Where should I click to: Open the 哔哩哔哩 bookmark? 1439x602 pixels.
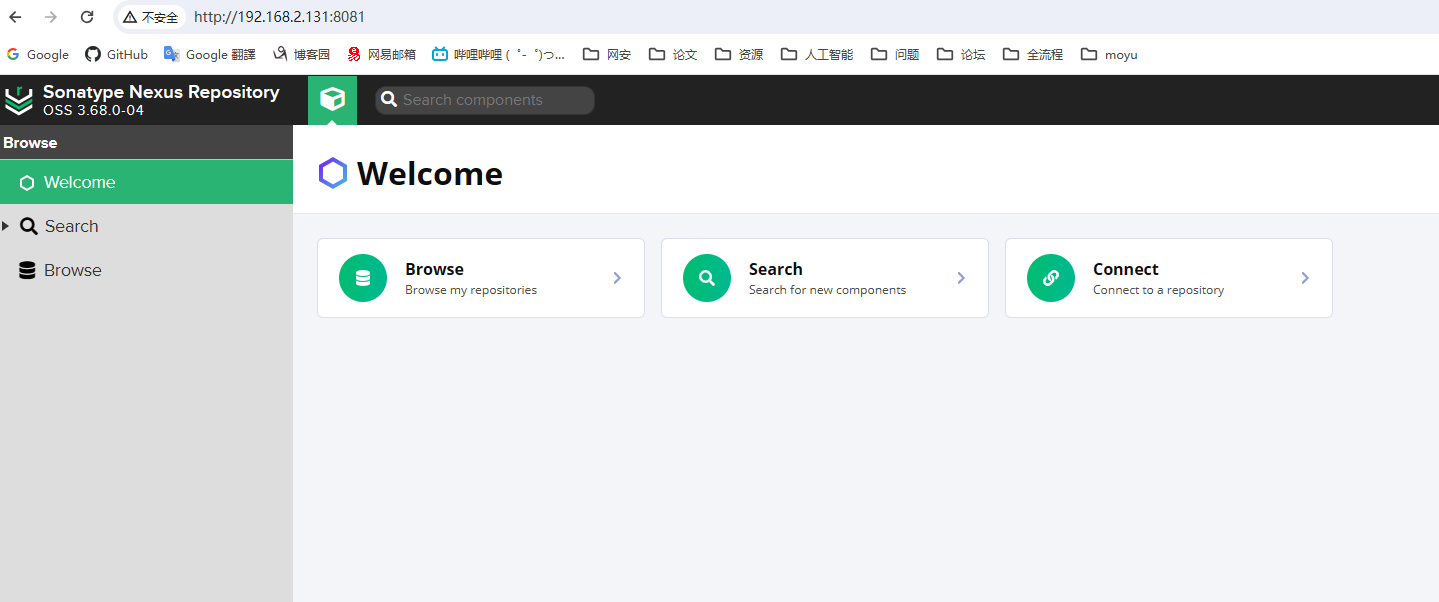pos(499,55)
